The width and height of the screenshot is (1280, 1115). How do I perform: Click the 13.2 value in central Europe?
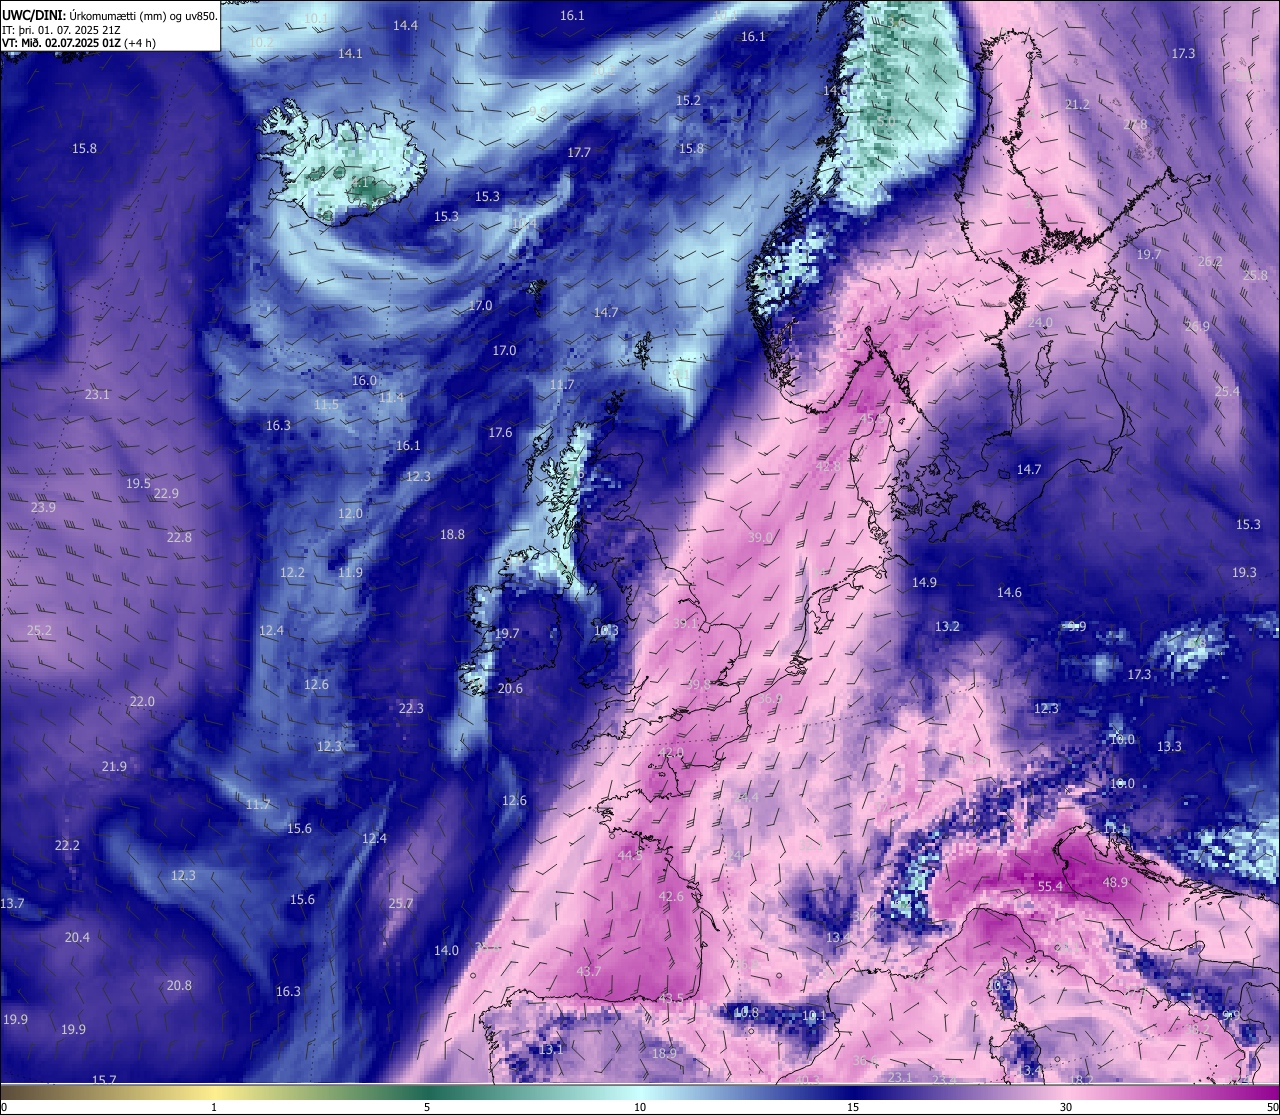[947, 626]
